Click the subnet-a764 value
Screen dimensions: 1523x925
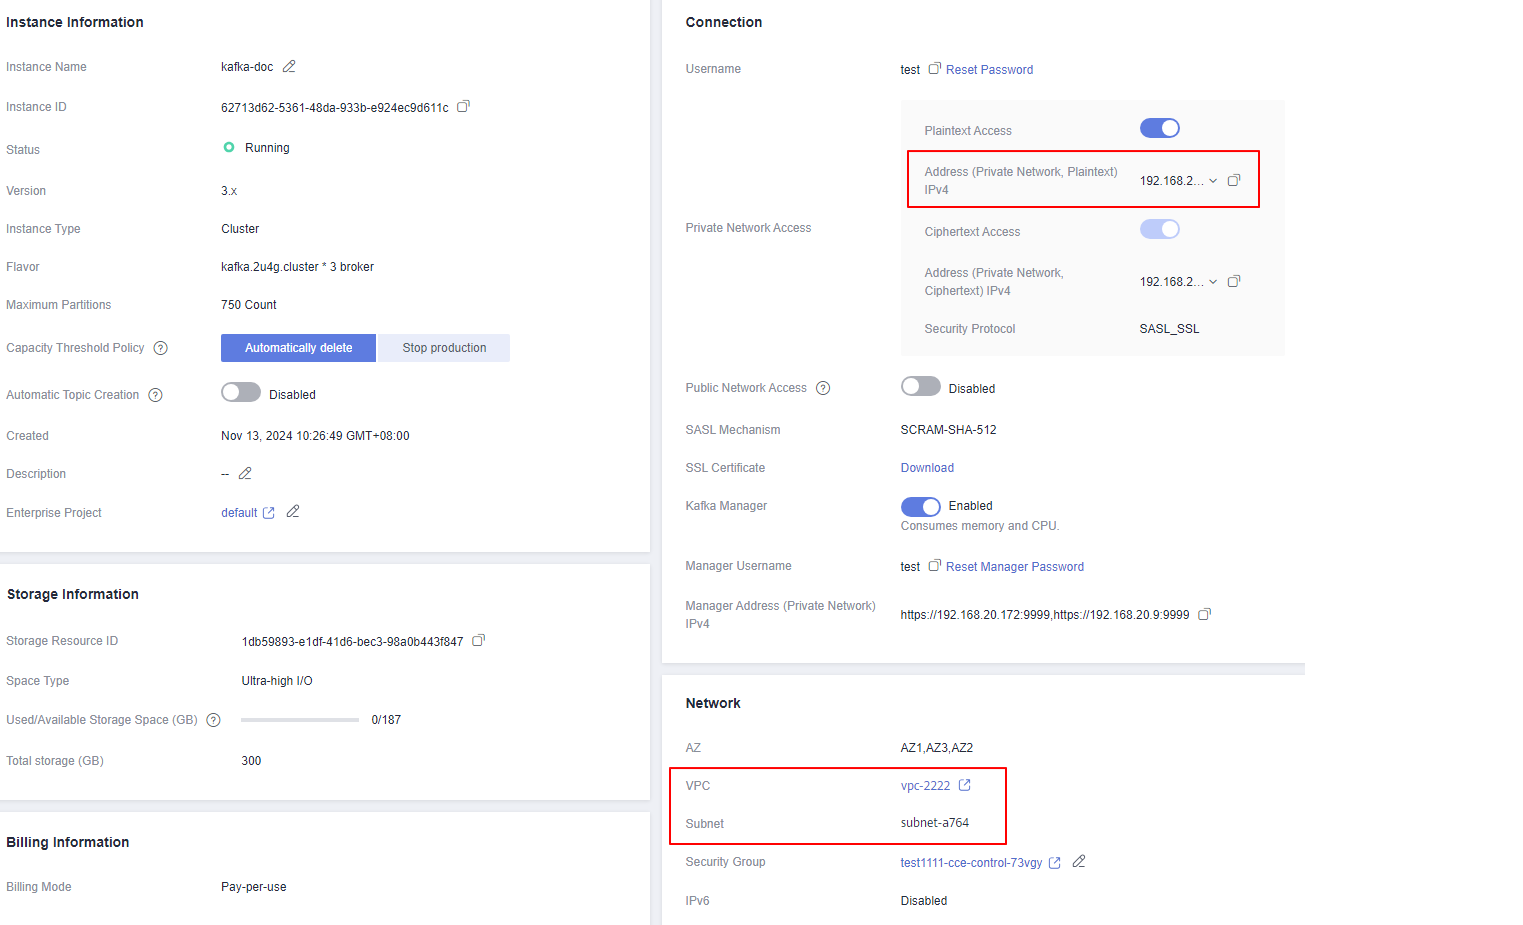tap(935, 822)
